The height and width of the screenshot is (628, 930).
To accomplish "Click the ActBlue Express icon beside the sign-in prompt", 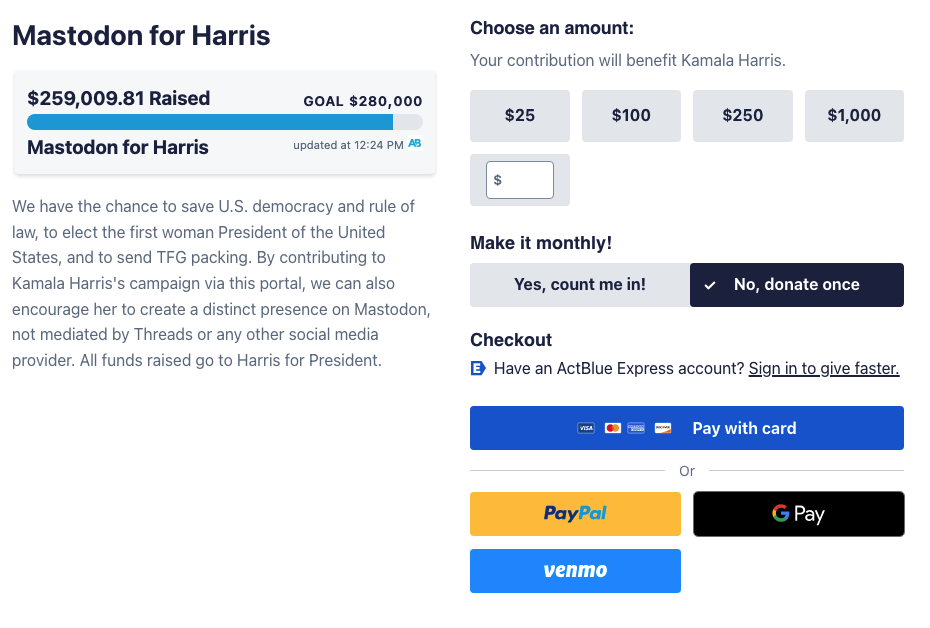I will coord(478,368).
